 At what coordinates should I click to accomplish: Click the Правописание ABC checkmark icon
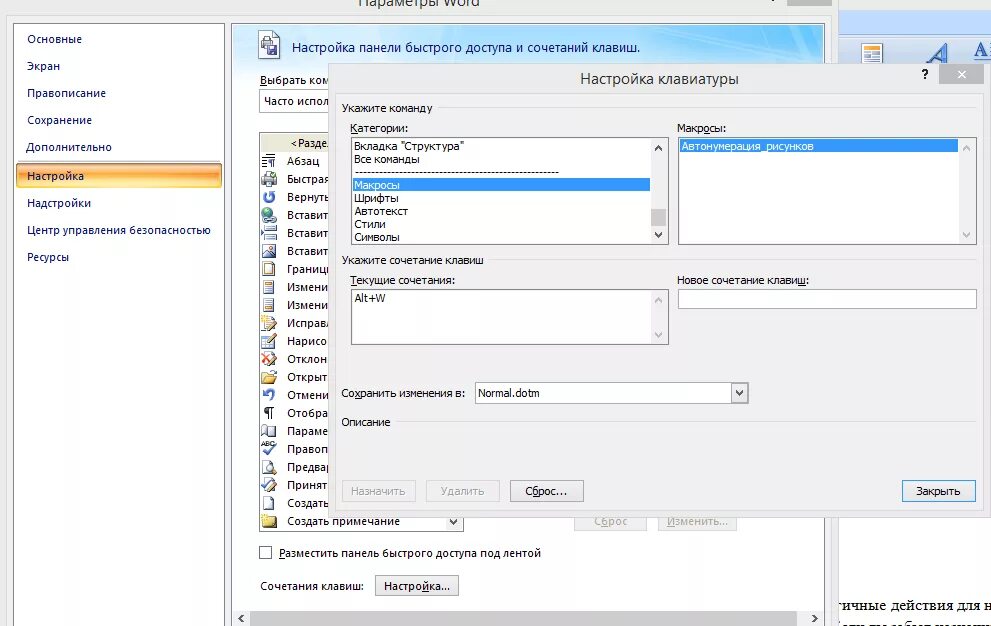(269, 449)
